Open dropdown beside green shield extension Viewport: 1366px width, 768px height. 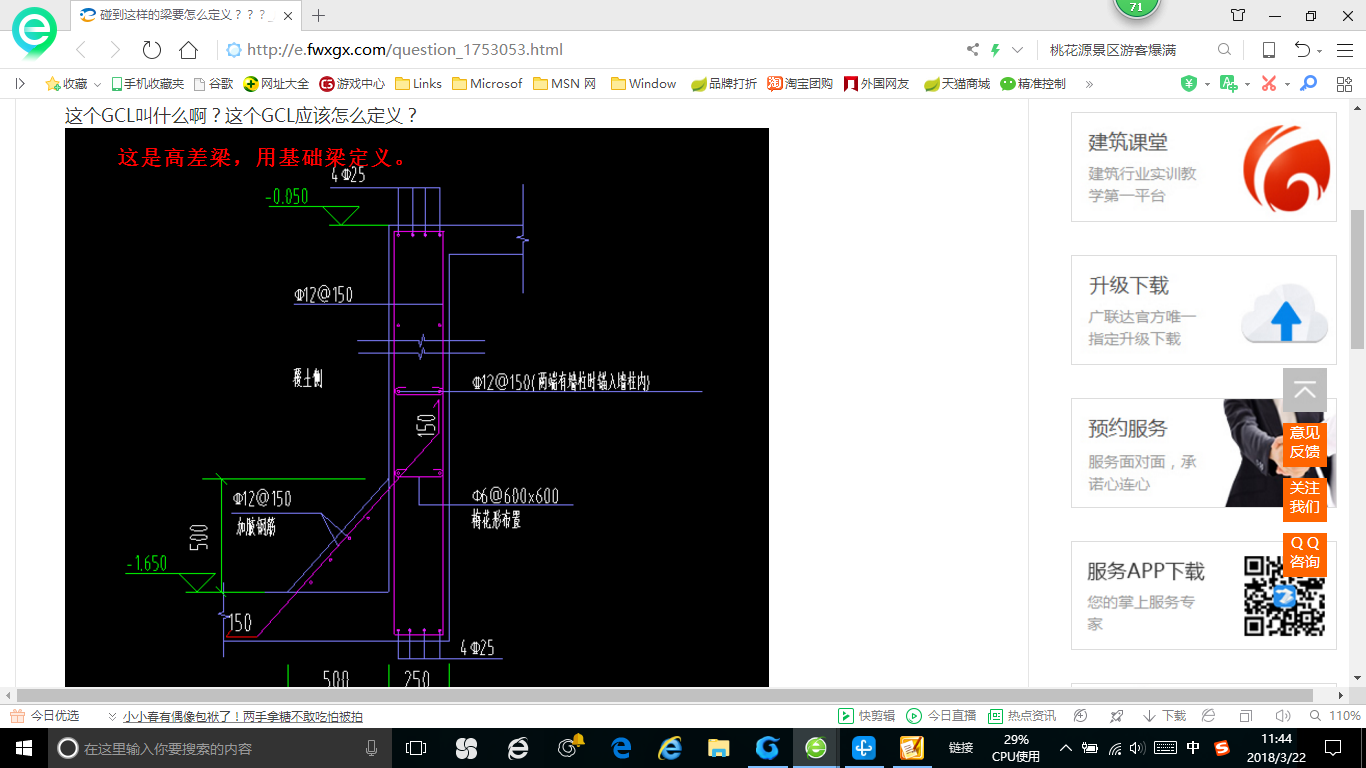1207,85
